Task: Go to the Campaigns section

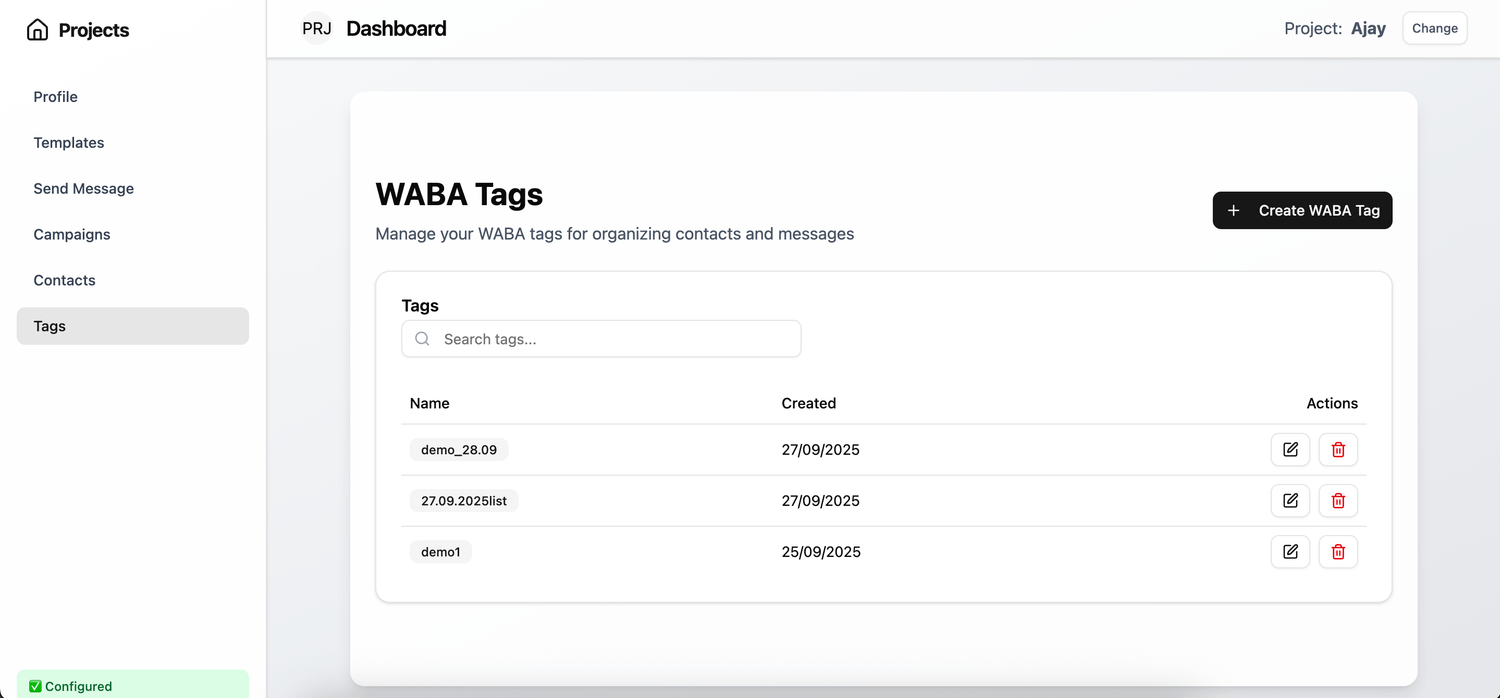Action: tap(72, 234)
